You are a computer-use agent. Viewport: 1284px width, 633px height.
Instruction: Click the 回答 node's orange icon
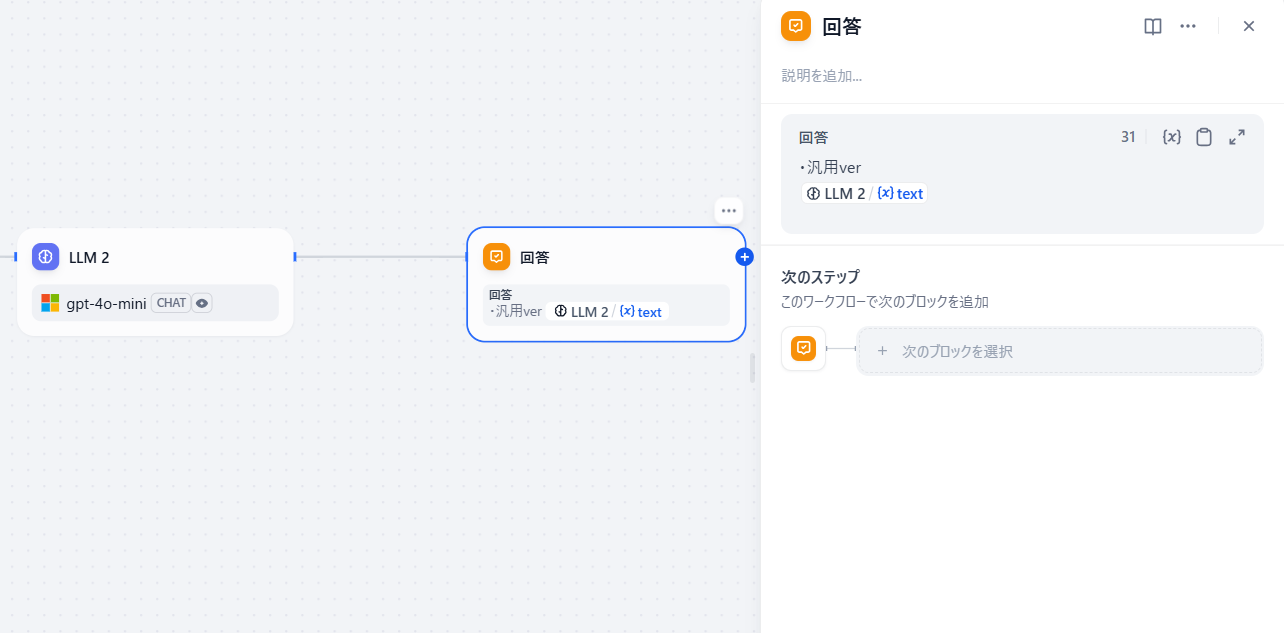coord(496,257)
